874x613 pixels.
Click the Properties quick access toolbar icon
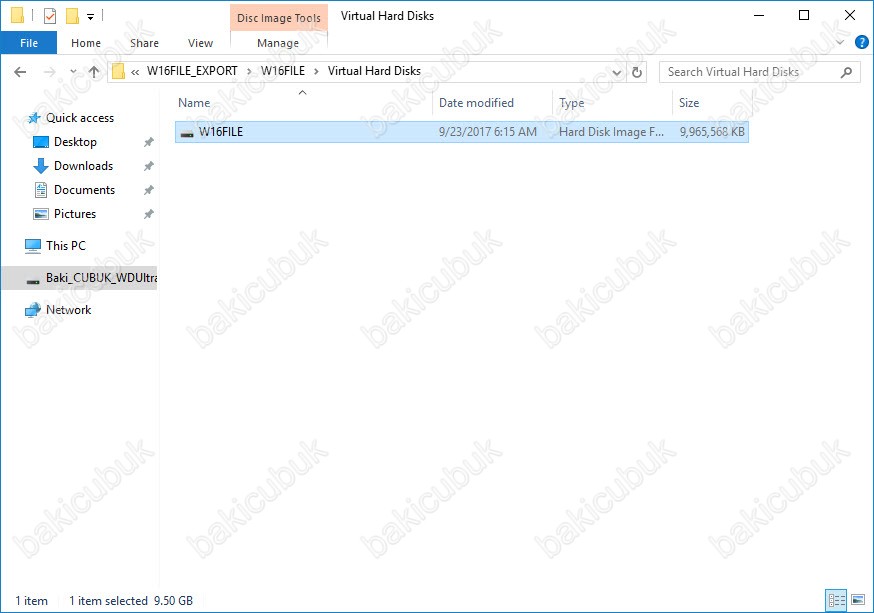pyautogui.click(x=50, y=16)
